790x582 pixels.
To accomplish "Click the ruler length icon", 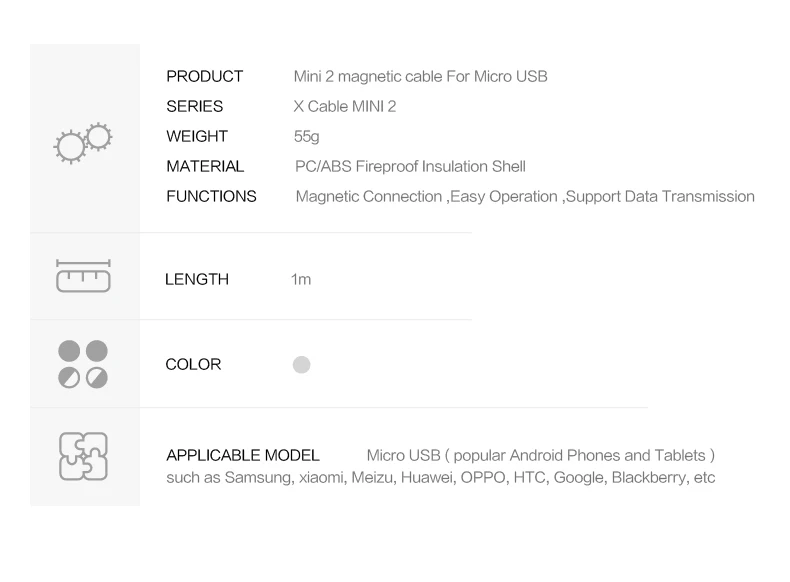I will [83, 276].
